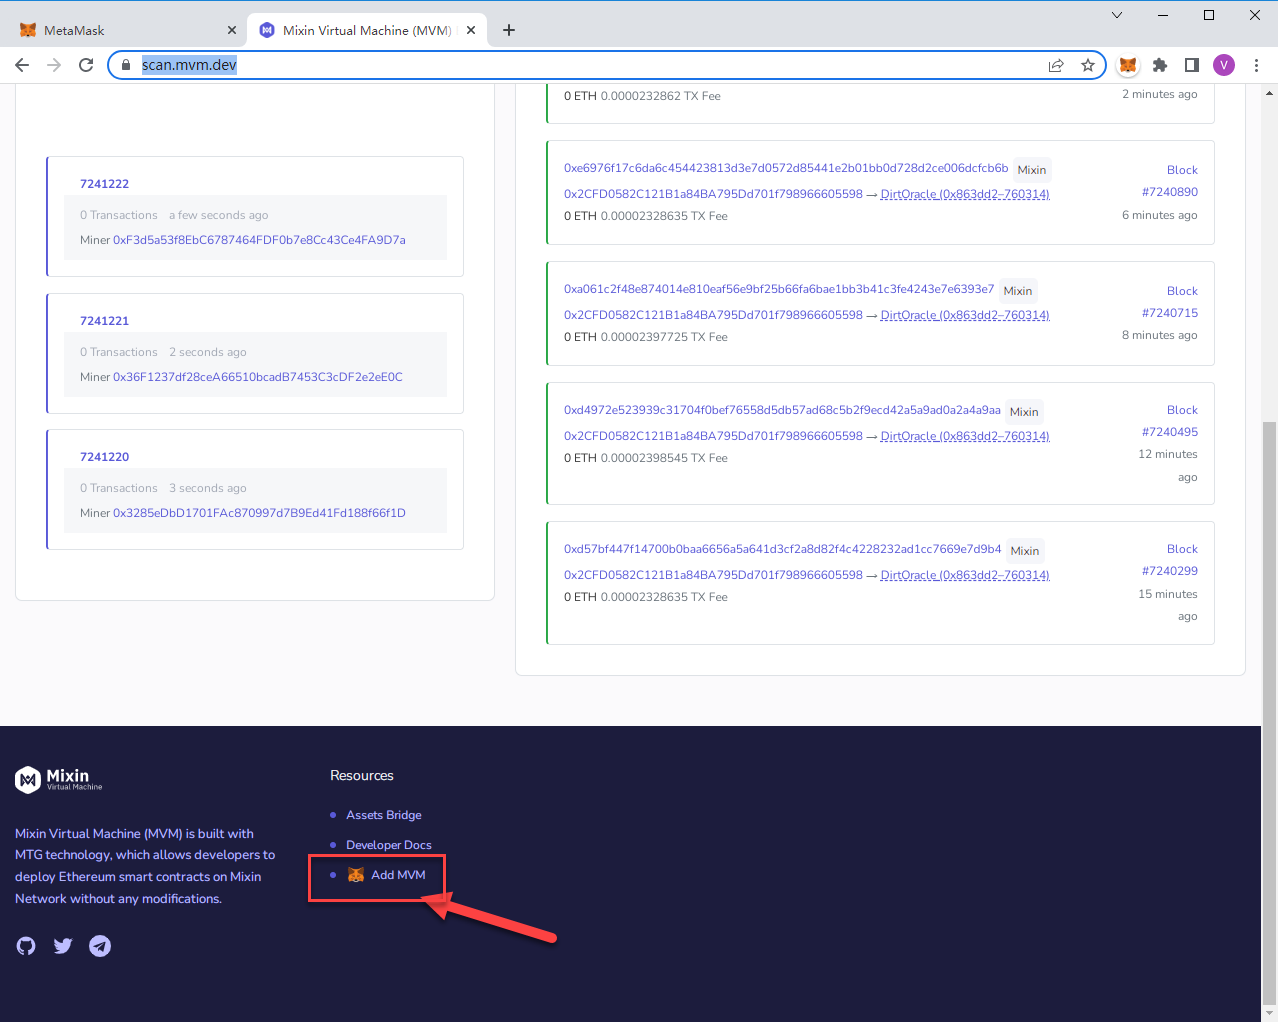Open the Twitter icon in footer
The image size is (1278, 1022).
[63, 946]
